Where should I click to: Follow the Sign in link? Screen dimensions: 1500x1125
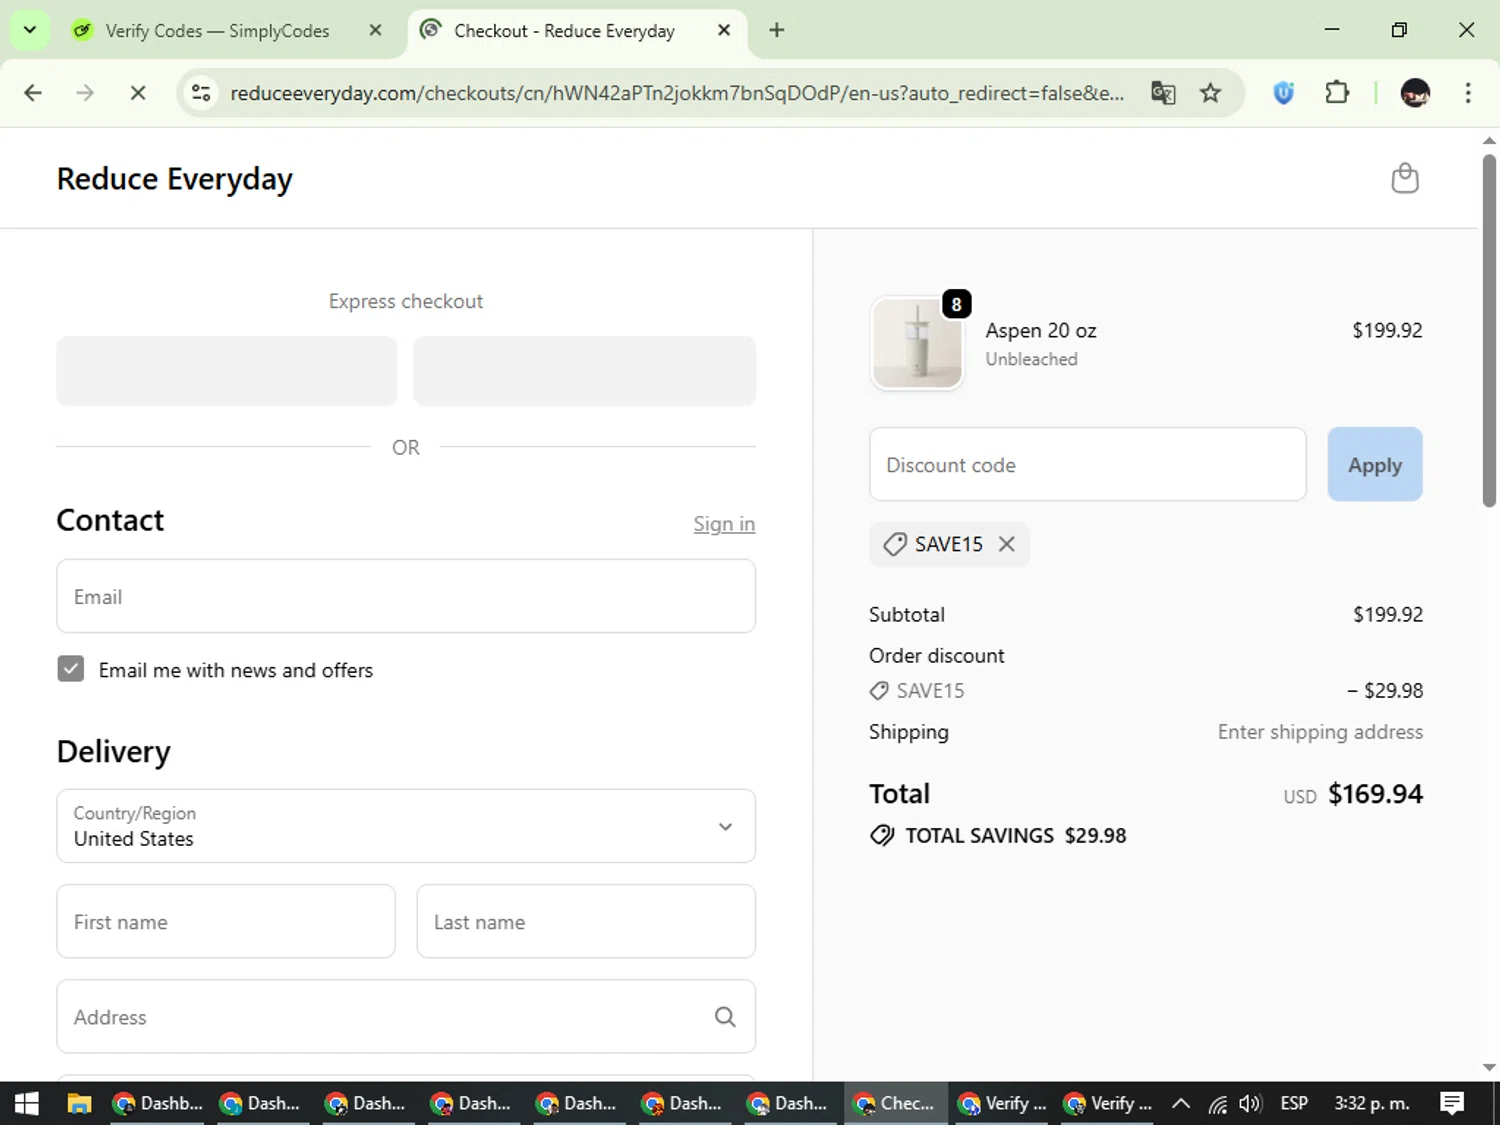[724, 524]
